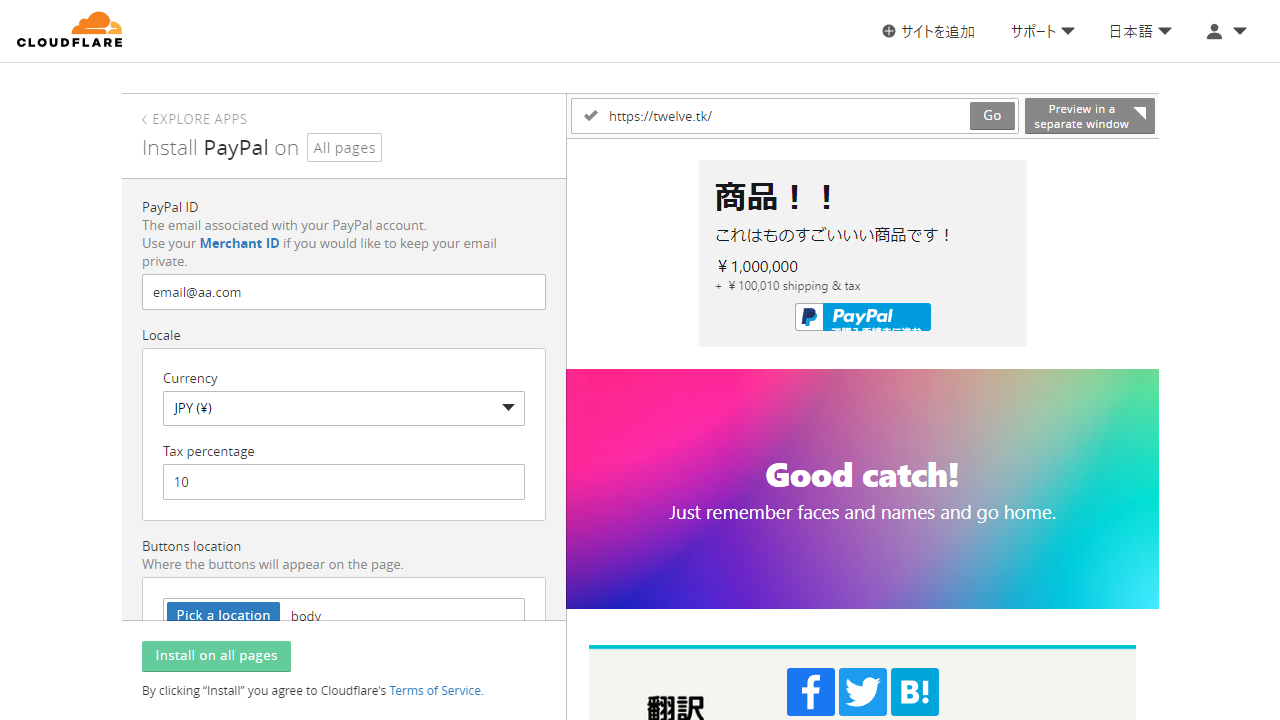Viewport: 1280px width, 720px height.
Task: Click the plus icon to add site
Action: [x=889, y=31]
